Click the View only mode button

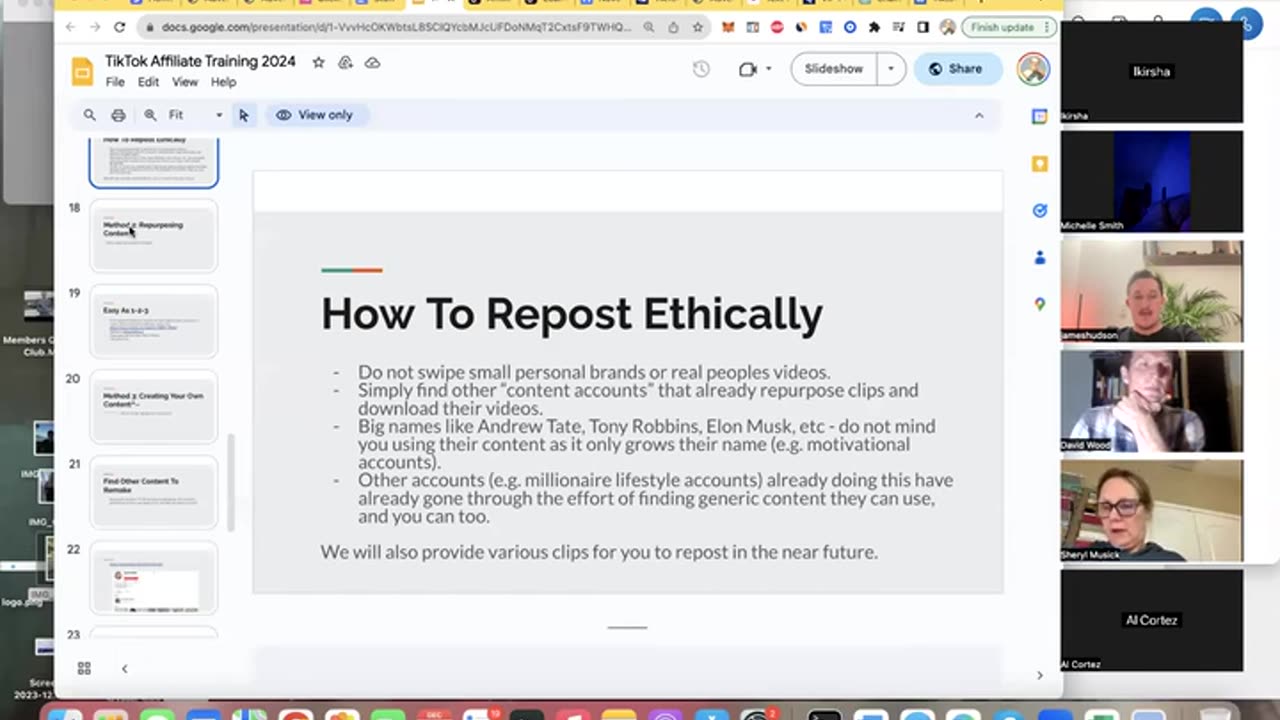tap(315, 115)
